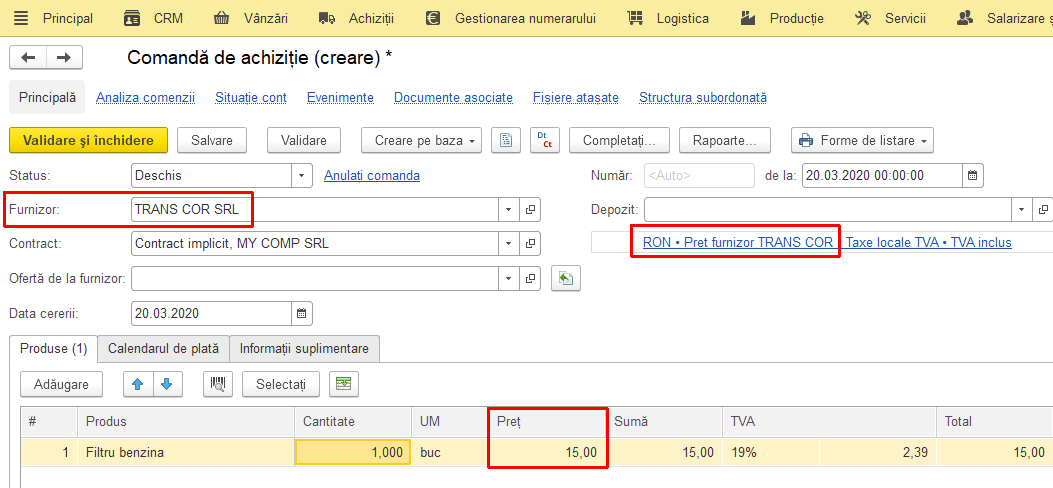This screenshot has height=488, width=1053.
Task: Click the Adăugare button
Action: [x=62, y=384]
